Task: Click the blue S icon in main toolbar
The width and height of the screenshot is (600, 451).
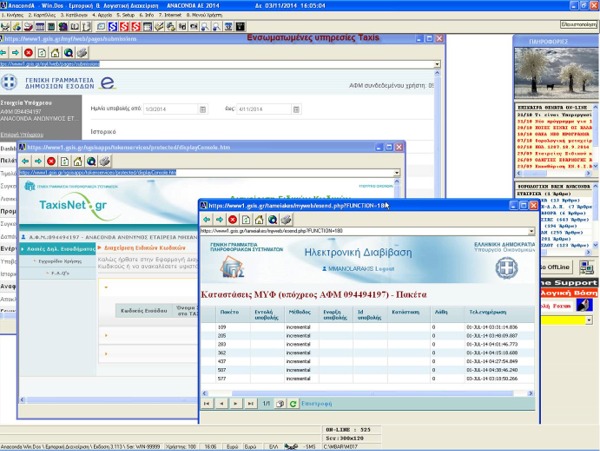Action: point(112,26)
